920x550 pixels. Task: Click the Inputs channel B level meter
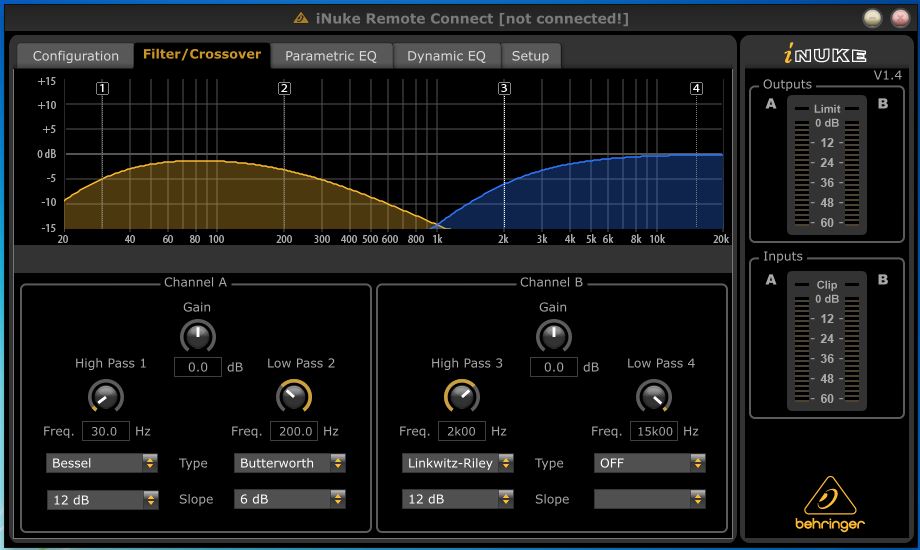pyautogui.click(x=852, y=349)
